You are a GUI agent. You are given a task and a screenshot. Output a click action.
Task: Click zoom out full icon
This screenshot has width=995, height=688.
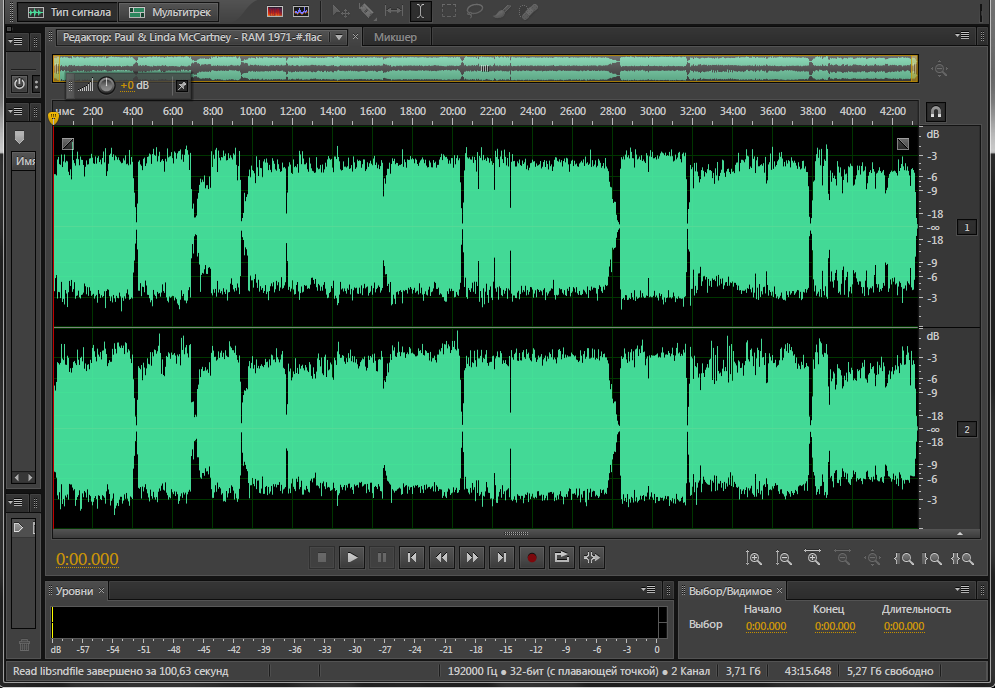pos(873,559)
